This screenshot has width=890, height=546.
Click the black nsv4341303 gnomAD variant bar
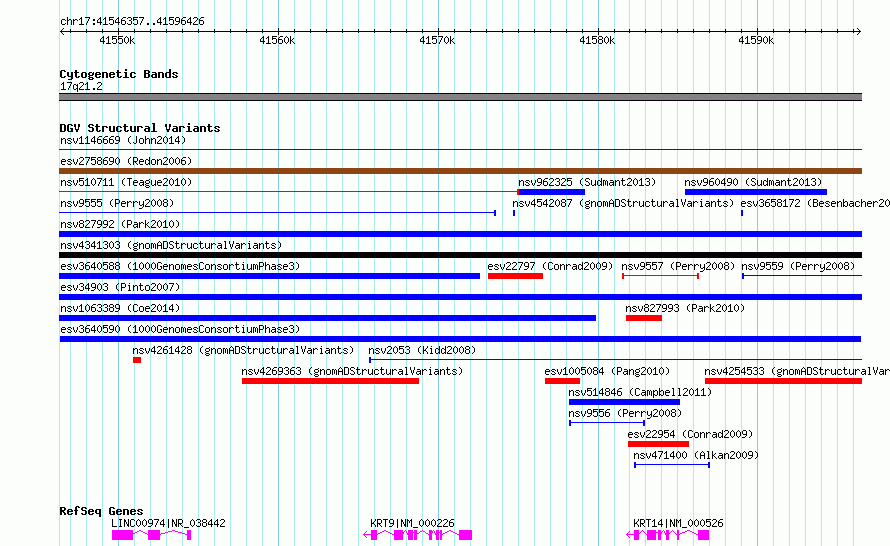[460, 255]
